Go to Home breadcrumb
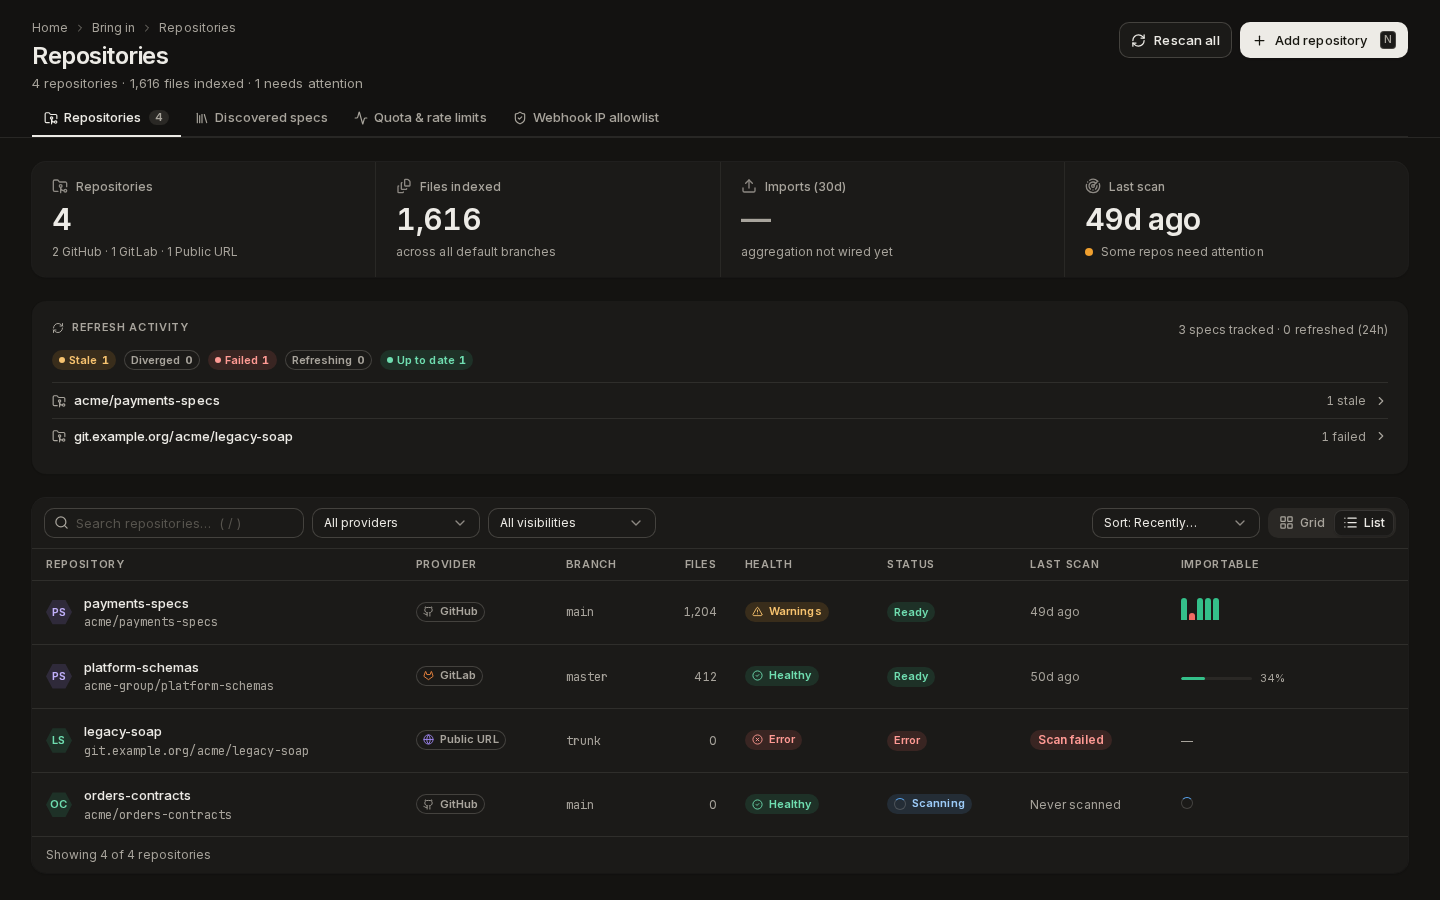The height and width of the screenshot is (900, 1440). click(50, 28)
